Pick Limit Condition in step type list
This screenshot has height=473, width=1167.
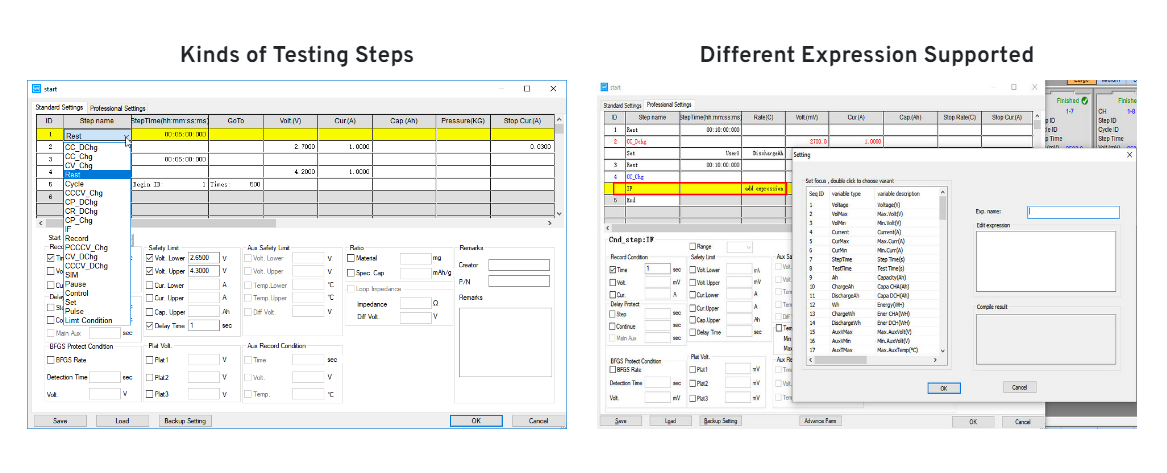[88, 320]
